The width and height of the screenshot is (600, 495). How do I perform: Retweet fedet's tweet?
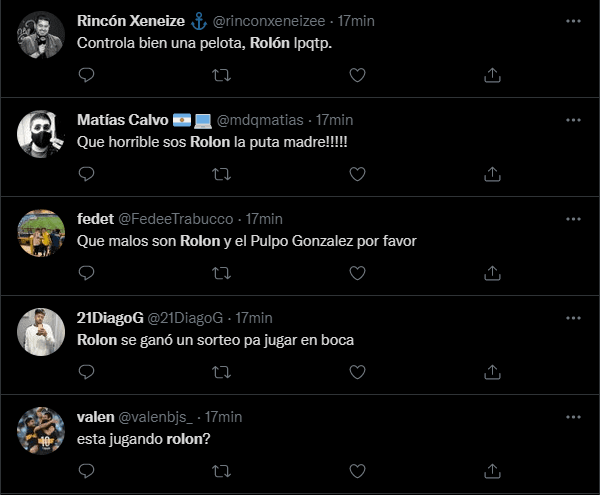[x=221, y=272]
